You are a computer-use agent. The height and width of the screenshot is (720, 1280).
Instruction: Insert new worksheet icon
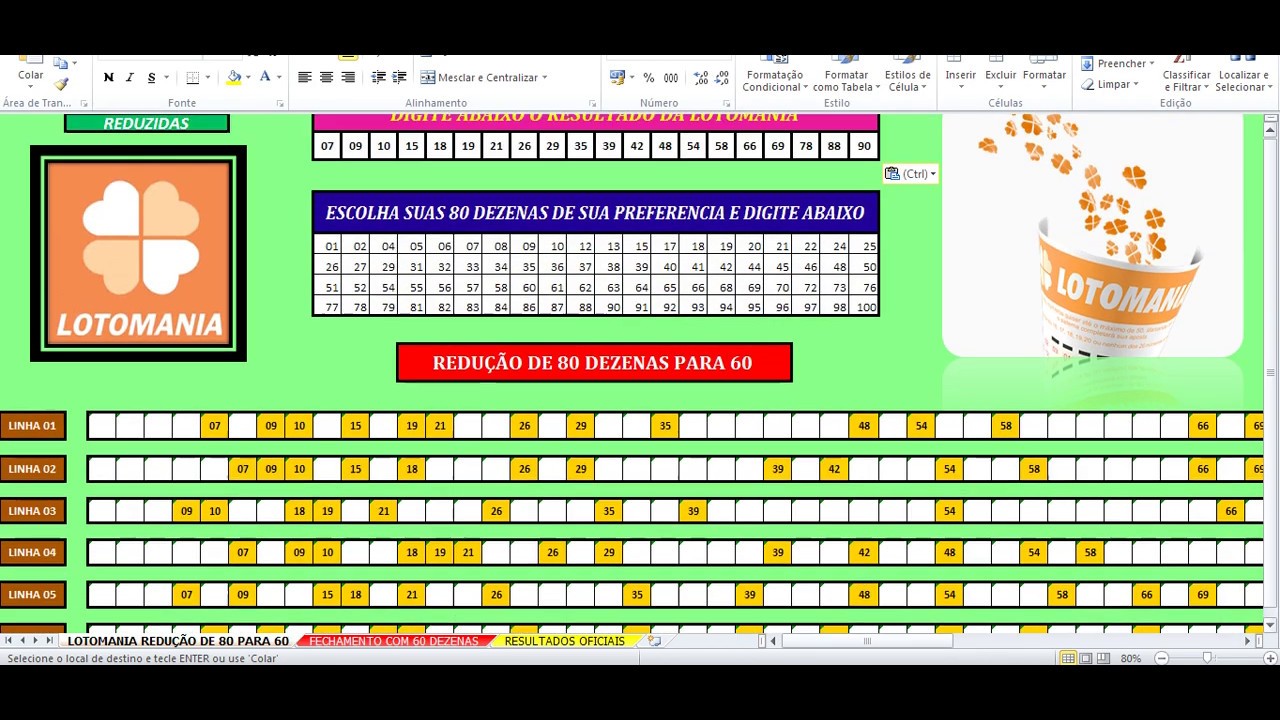pos(654,641)
